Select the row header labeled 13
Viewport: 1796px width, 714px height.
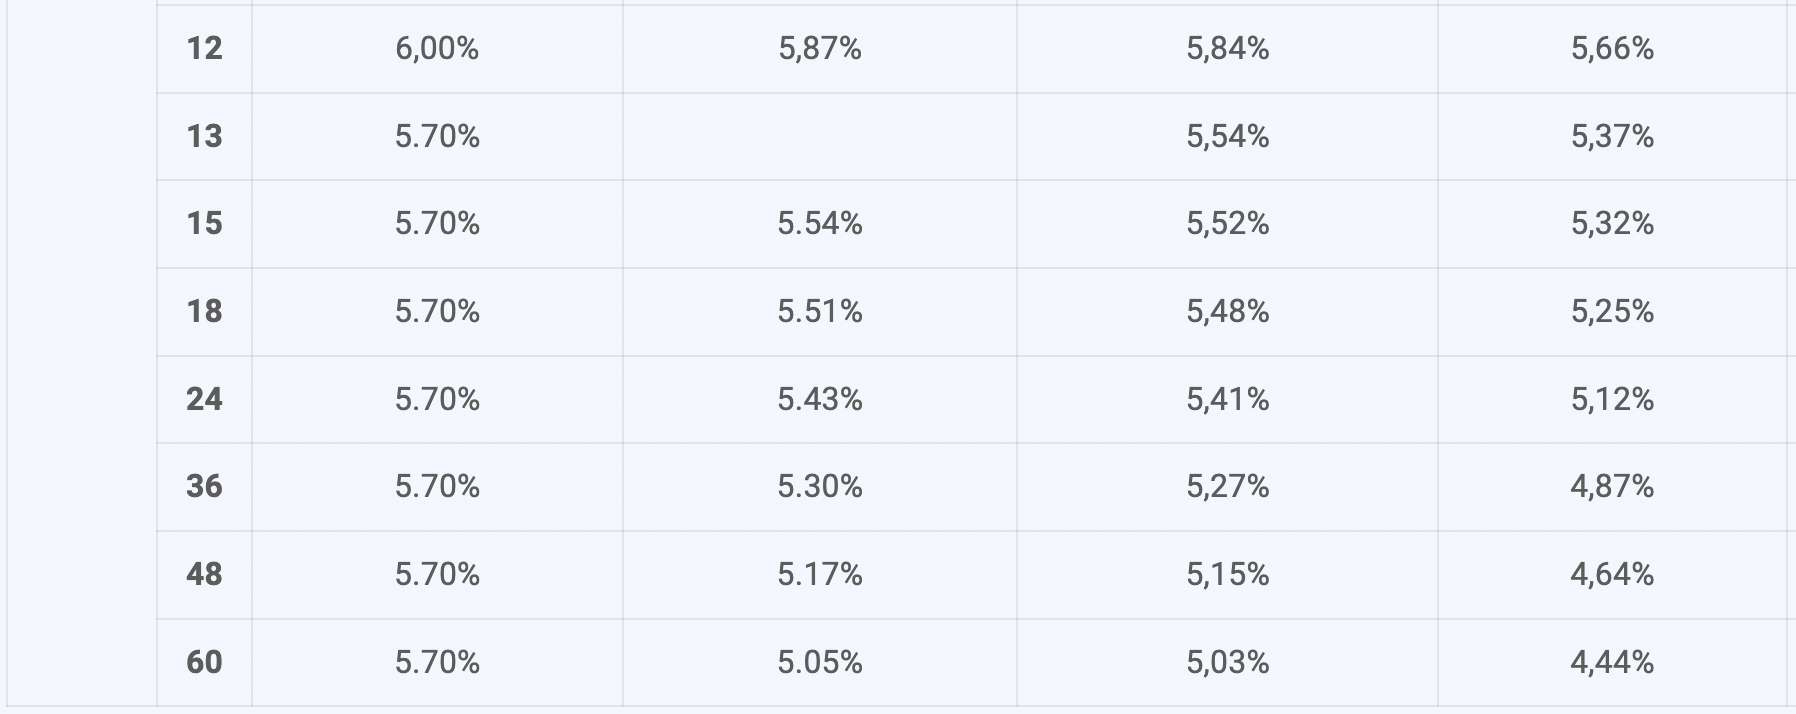coord(204,137)
